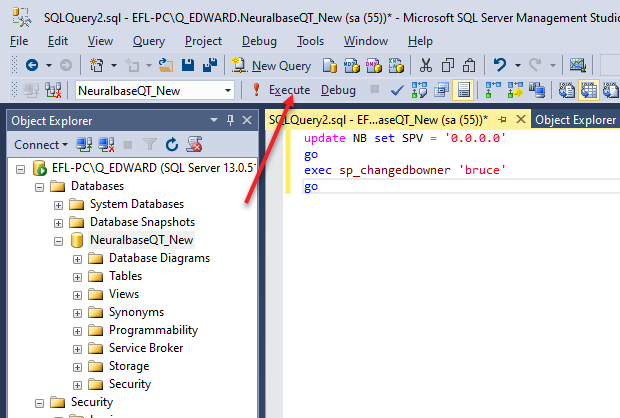Close the Object Explorer panel
The height and width of the screenshot is (418, 620).
point(247,120)
